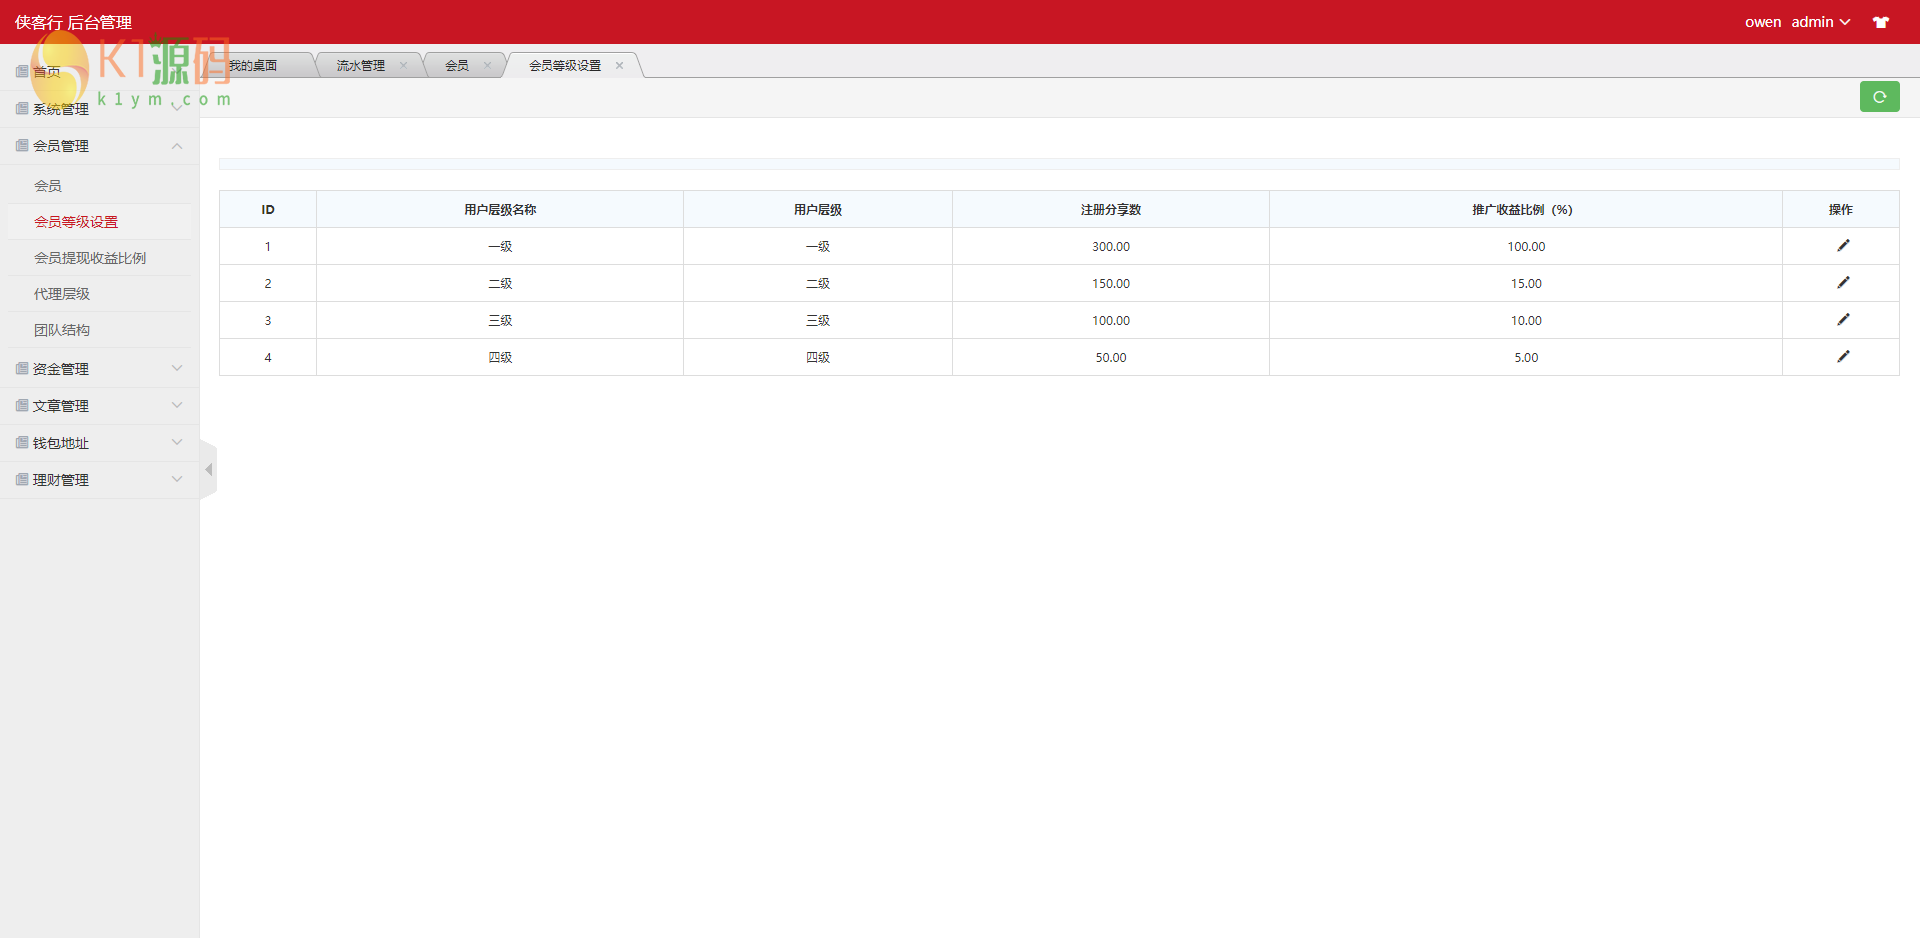Click the 用户层级名称 column header
Screen dimensions: 1920x938
tap(500, 210)
